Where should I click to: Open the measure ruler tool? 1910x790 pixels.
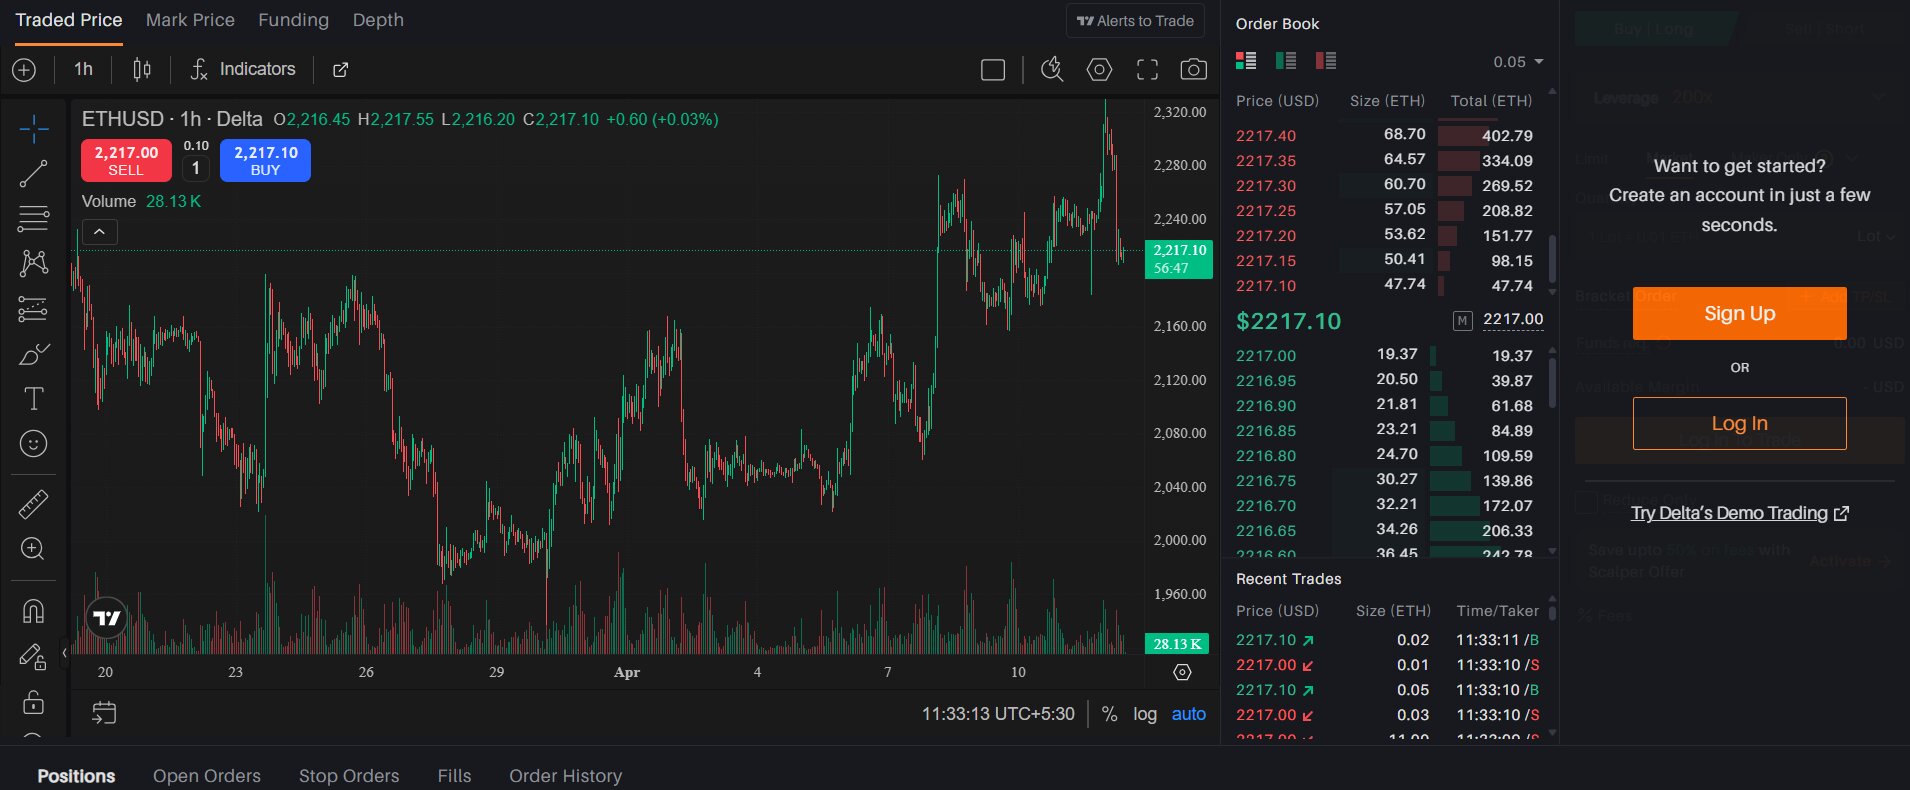(x=33, y=504)
